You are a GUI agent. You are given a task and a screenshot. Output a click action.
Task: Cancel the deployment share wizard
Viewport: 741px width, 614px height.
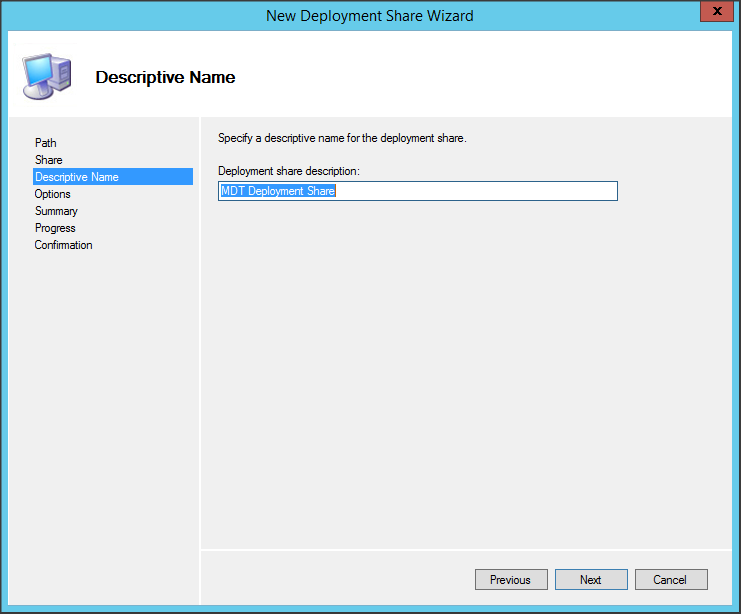click(x=670, y=580)
